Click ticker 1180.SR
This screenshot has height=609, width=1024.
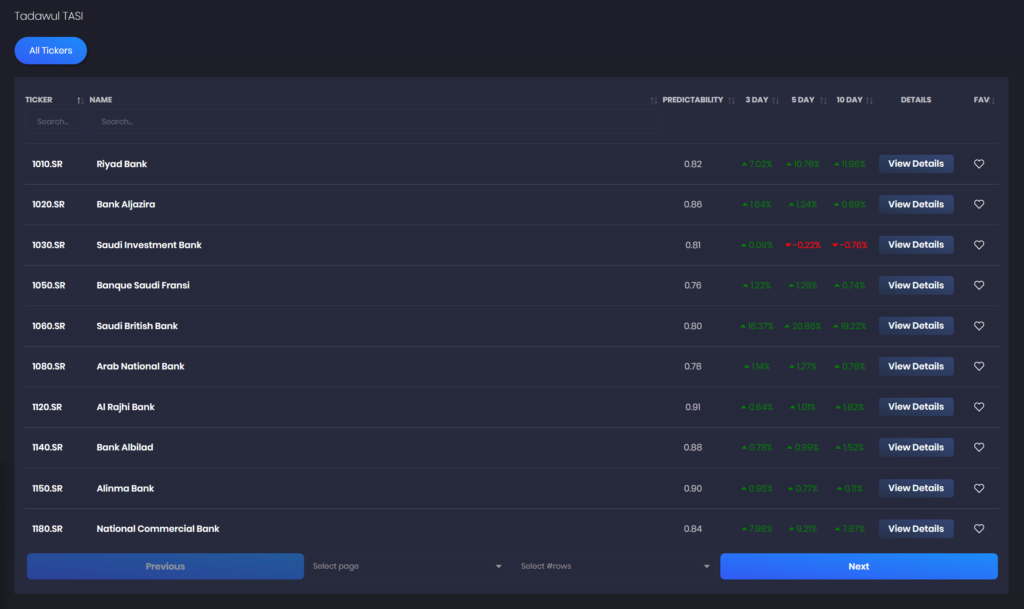click(47, 529)
